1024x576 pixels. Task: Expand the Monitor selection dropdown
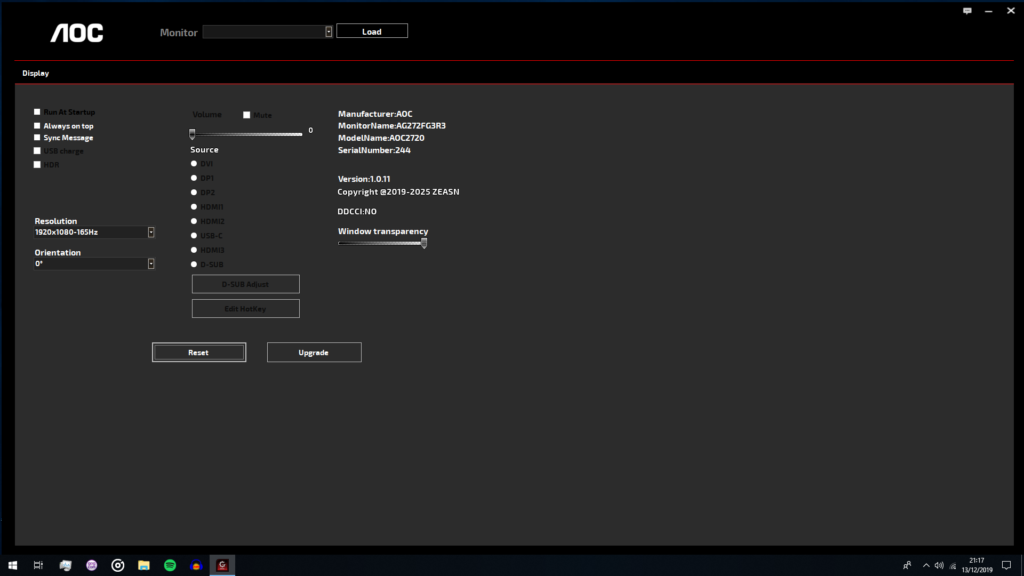tap(328, 32)
